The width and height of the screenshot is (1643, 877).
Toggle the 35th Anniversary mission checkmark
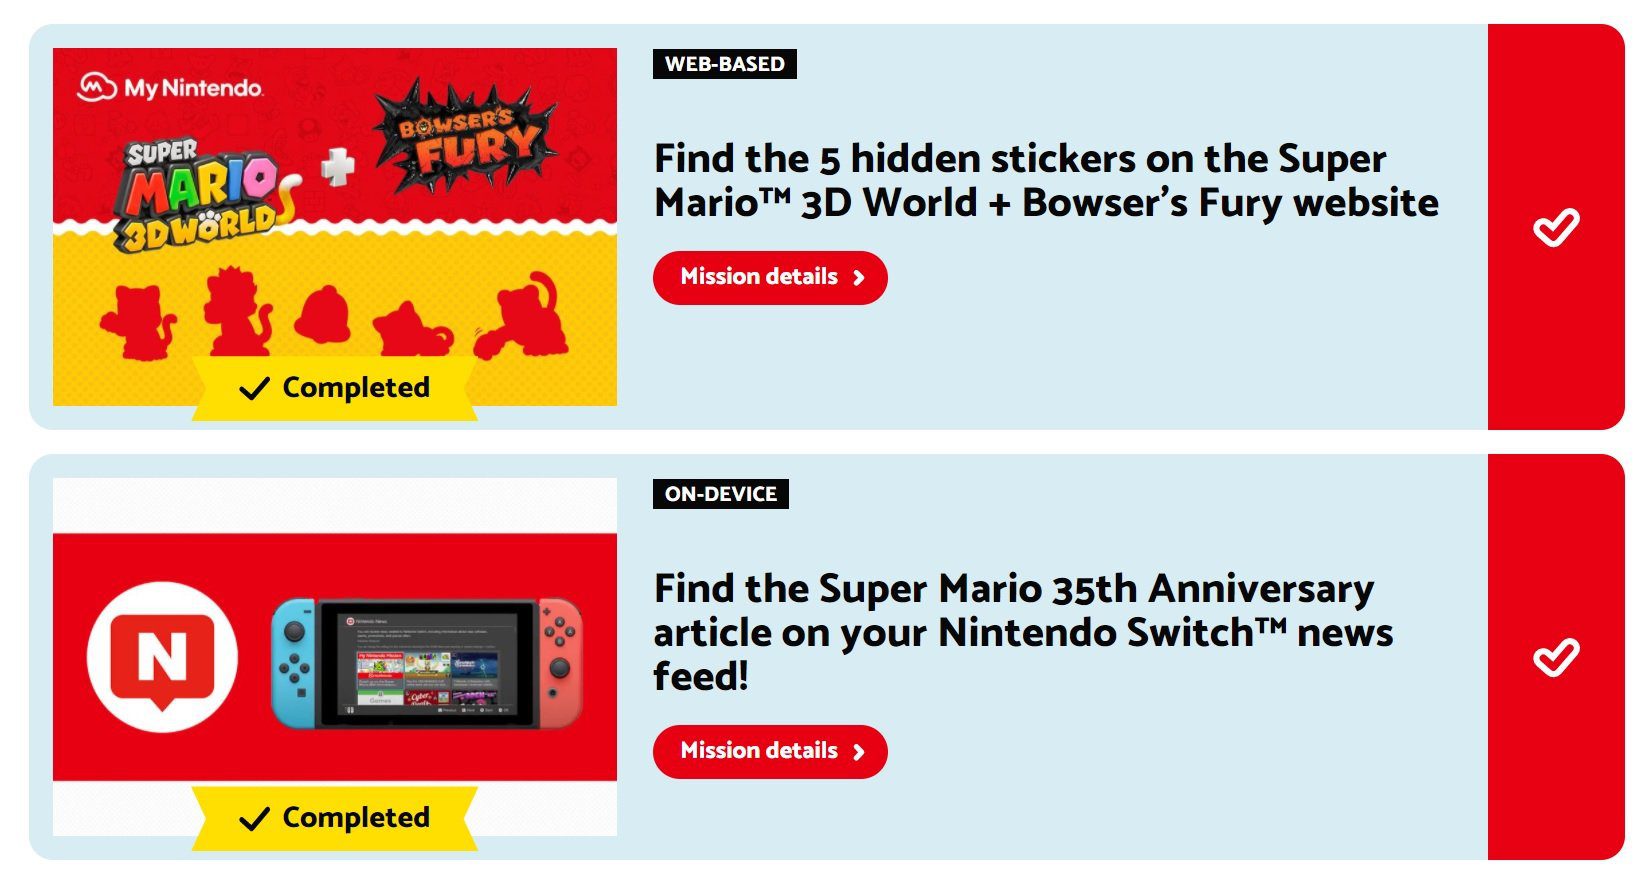[1555, 658]
